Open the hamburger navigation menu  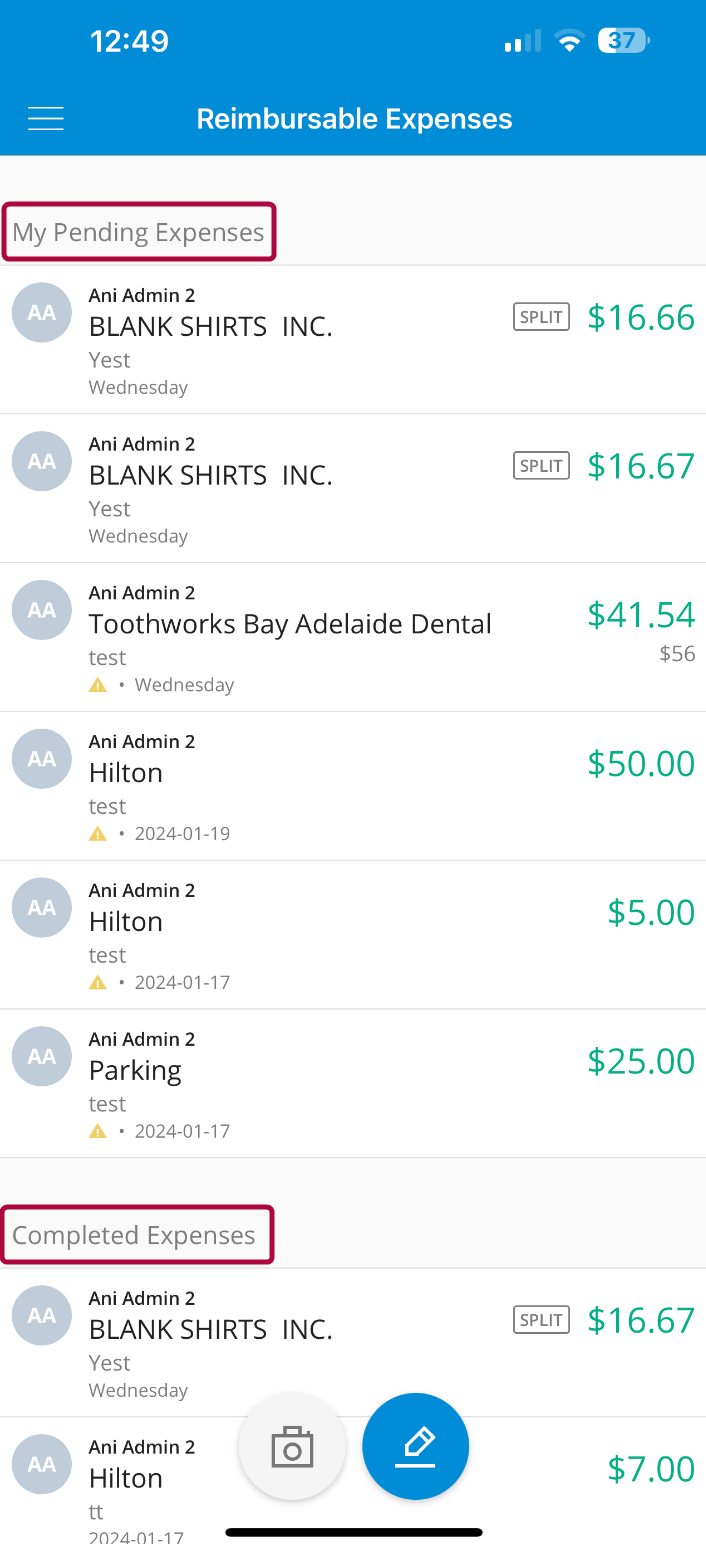click(45, 117)
